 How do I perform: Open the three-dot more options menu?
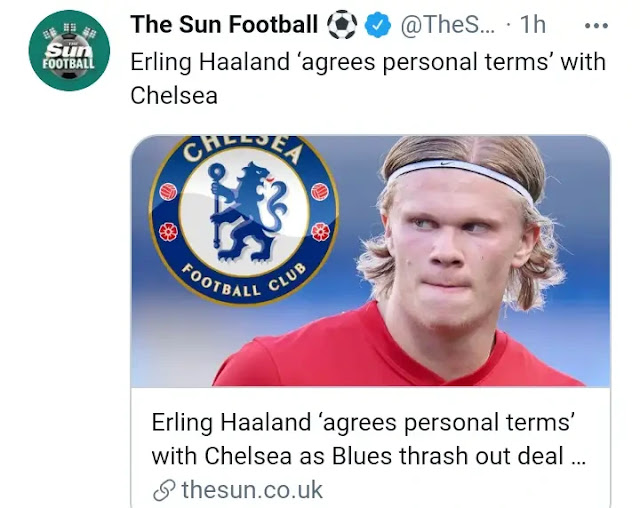point(596,26)
